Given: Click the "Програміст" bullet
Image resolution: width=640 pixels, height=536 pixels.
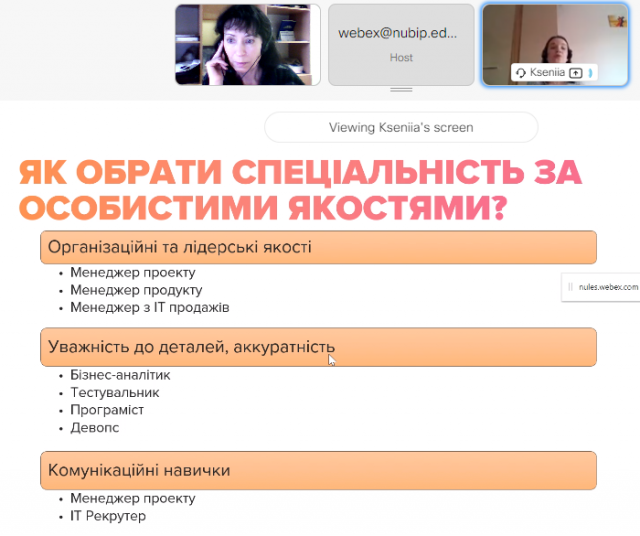Looking at the screenshot, I should 107,410.
